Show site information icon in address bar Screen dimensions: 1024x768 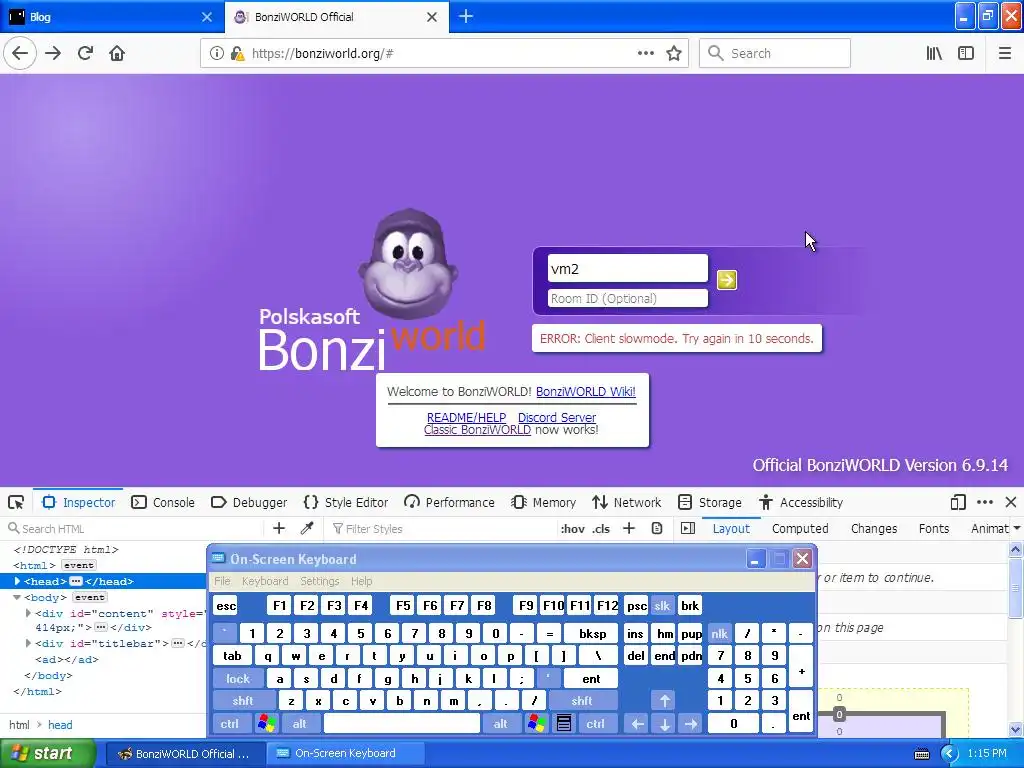pyautogui.click(x=216, y=53)
